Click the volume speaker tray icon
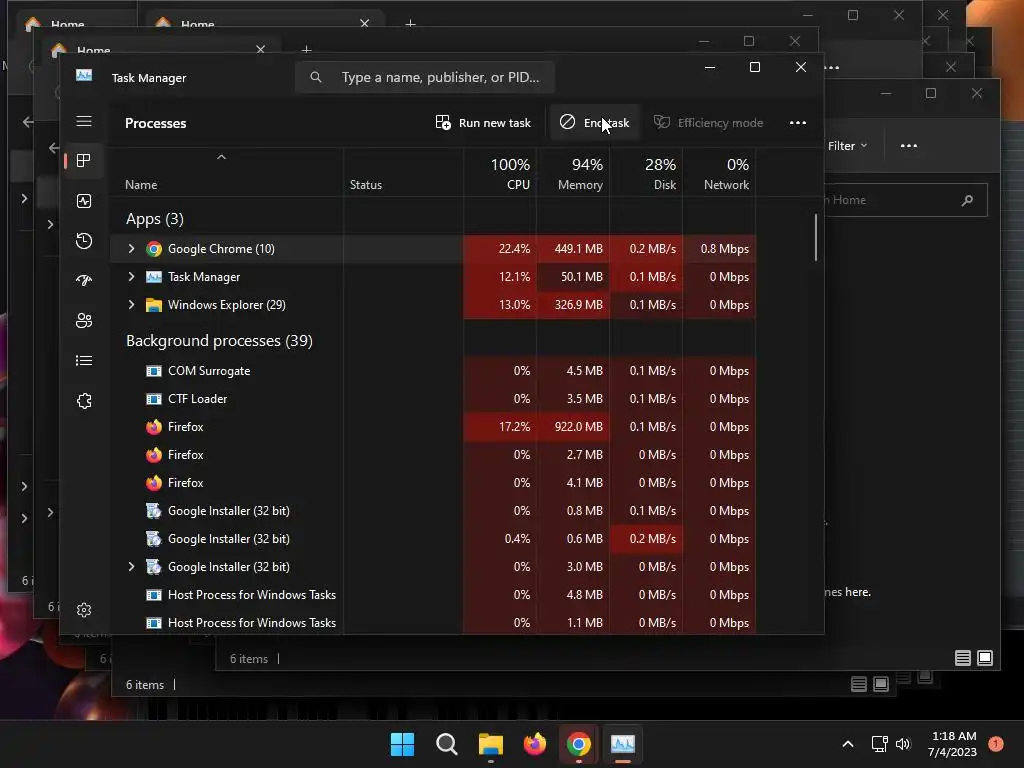The image size is (1024, 768). (903, 744)
